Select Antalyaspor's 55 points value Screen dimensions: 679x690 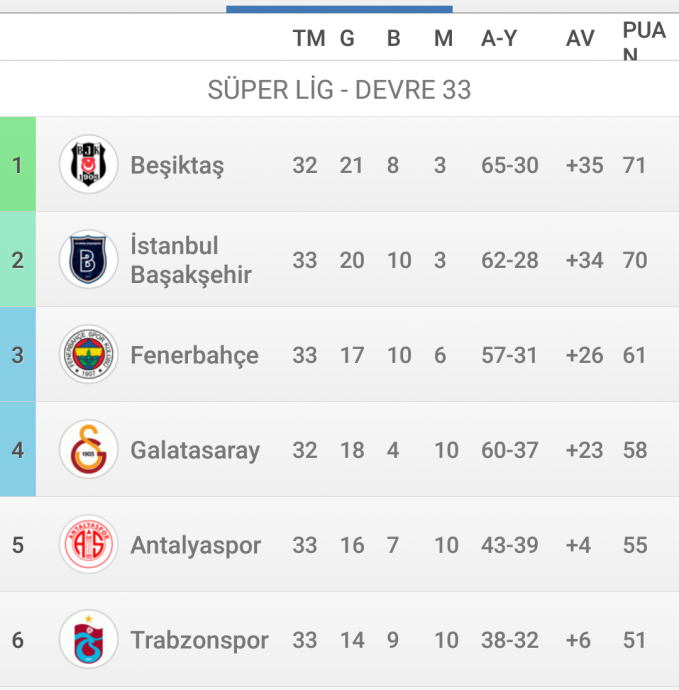635,545
